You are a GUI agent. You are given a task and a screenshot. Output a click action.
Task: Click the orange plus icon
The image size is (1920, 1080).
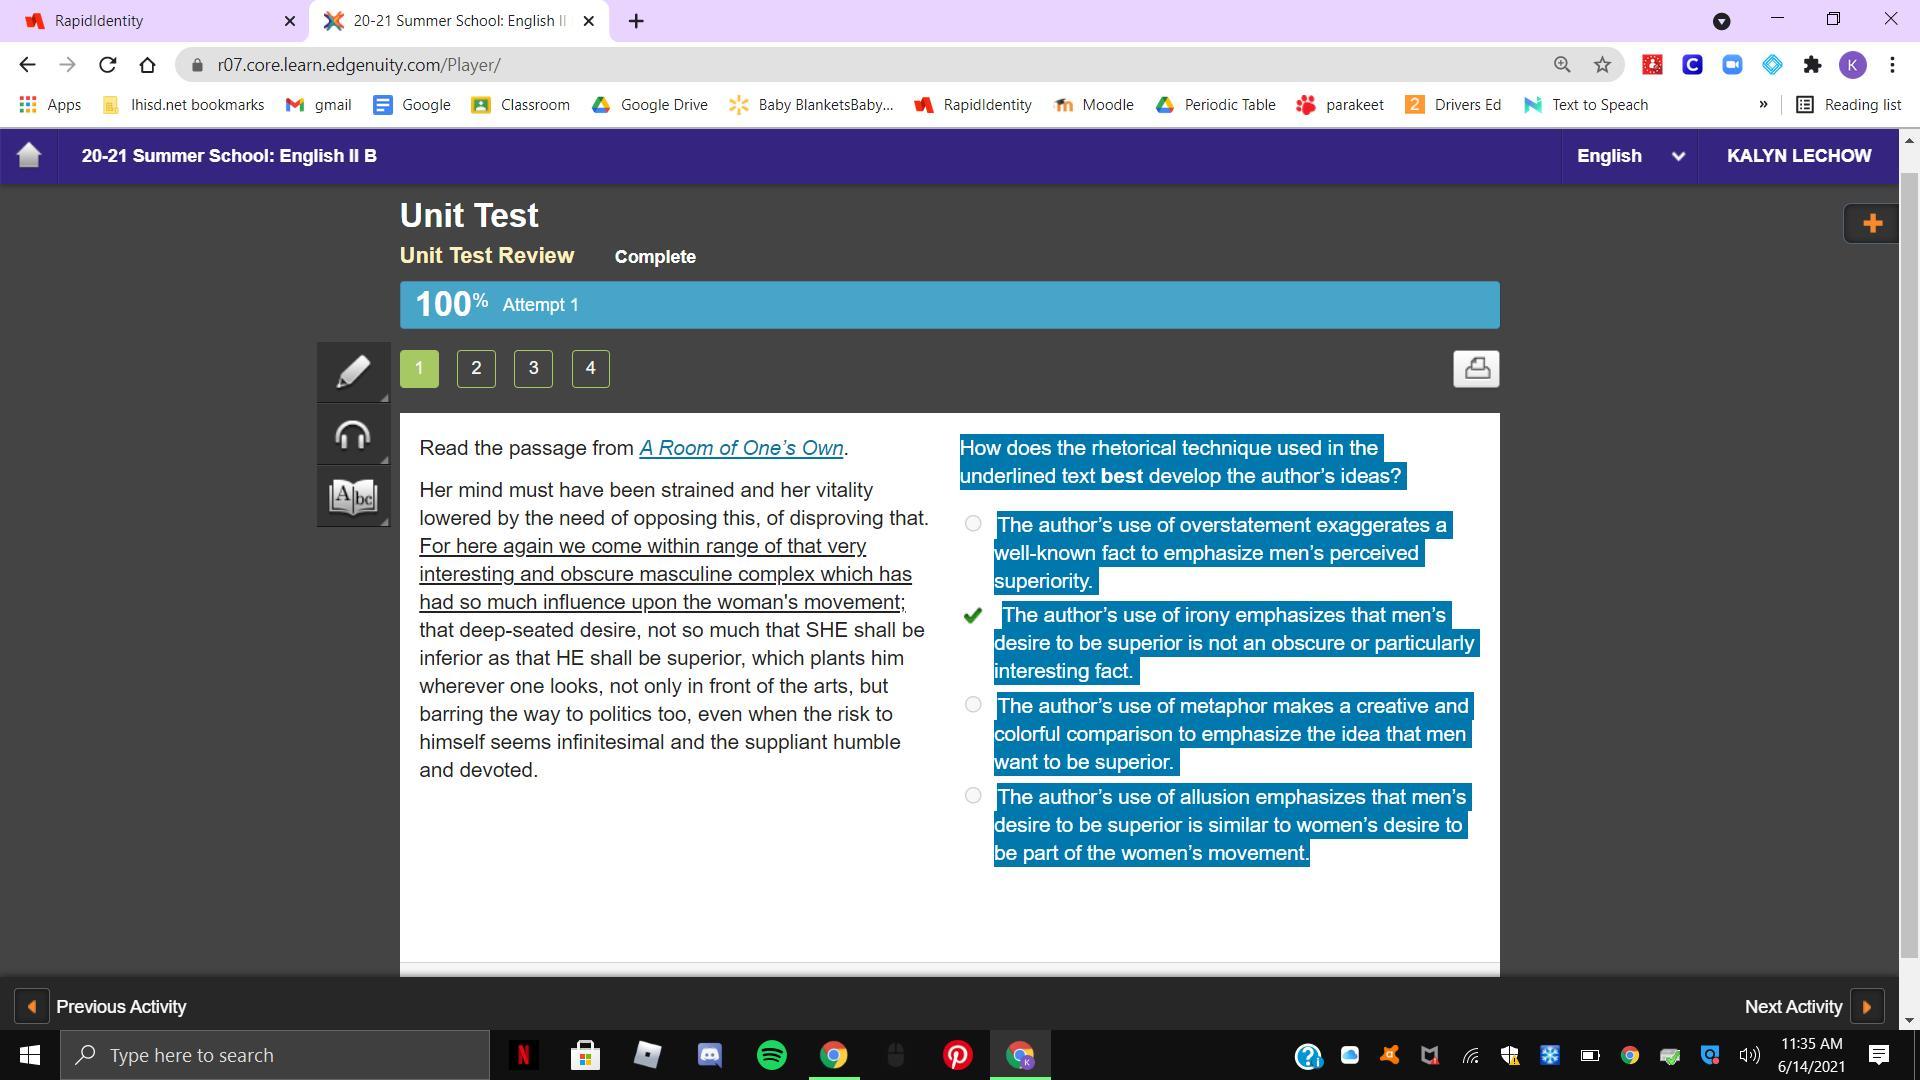(1872, 223)
